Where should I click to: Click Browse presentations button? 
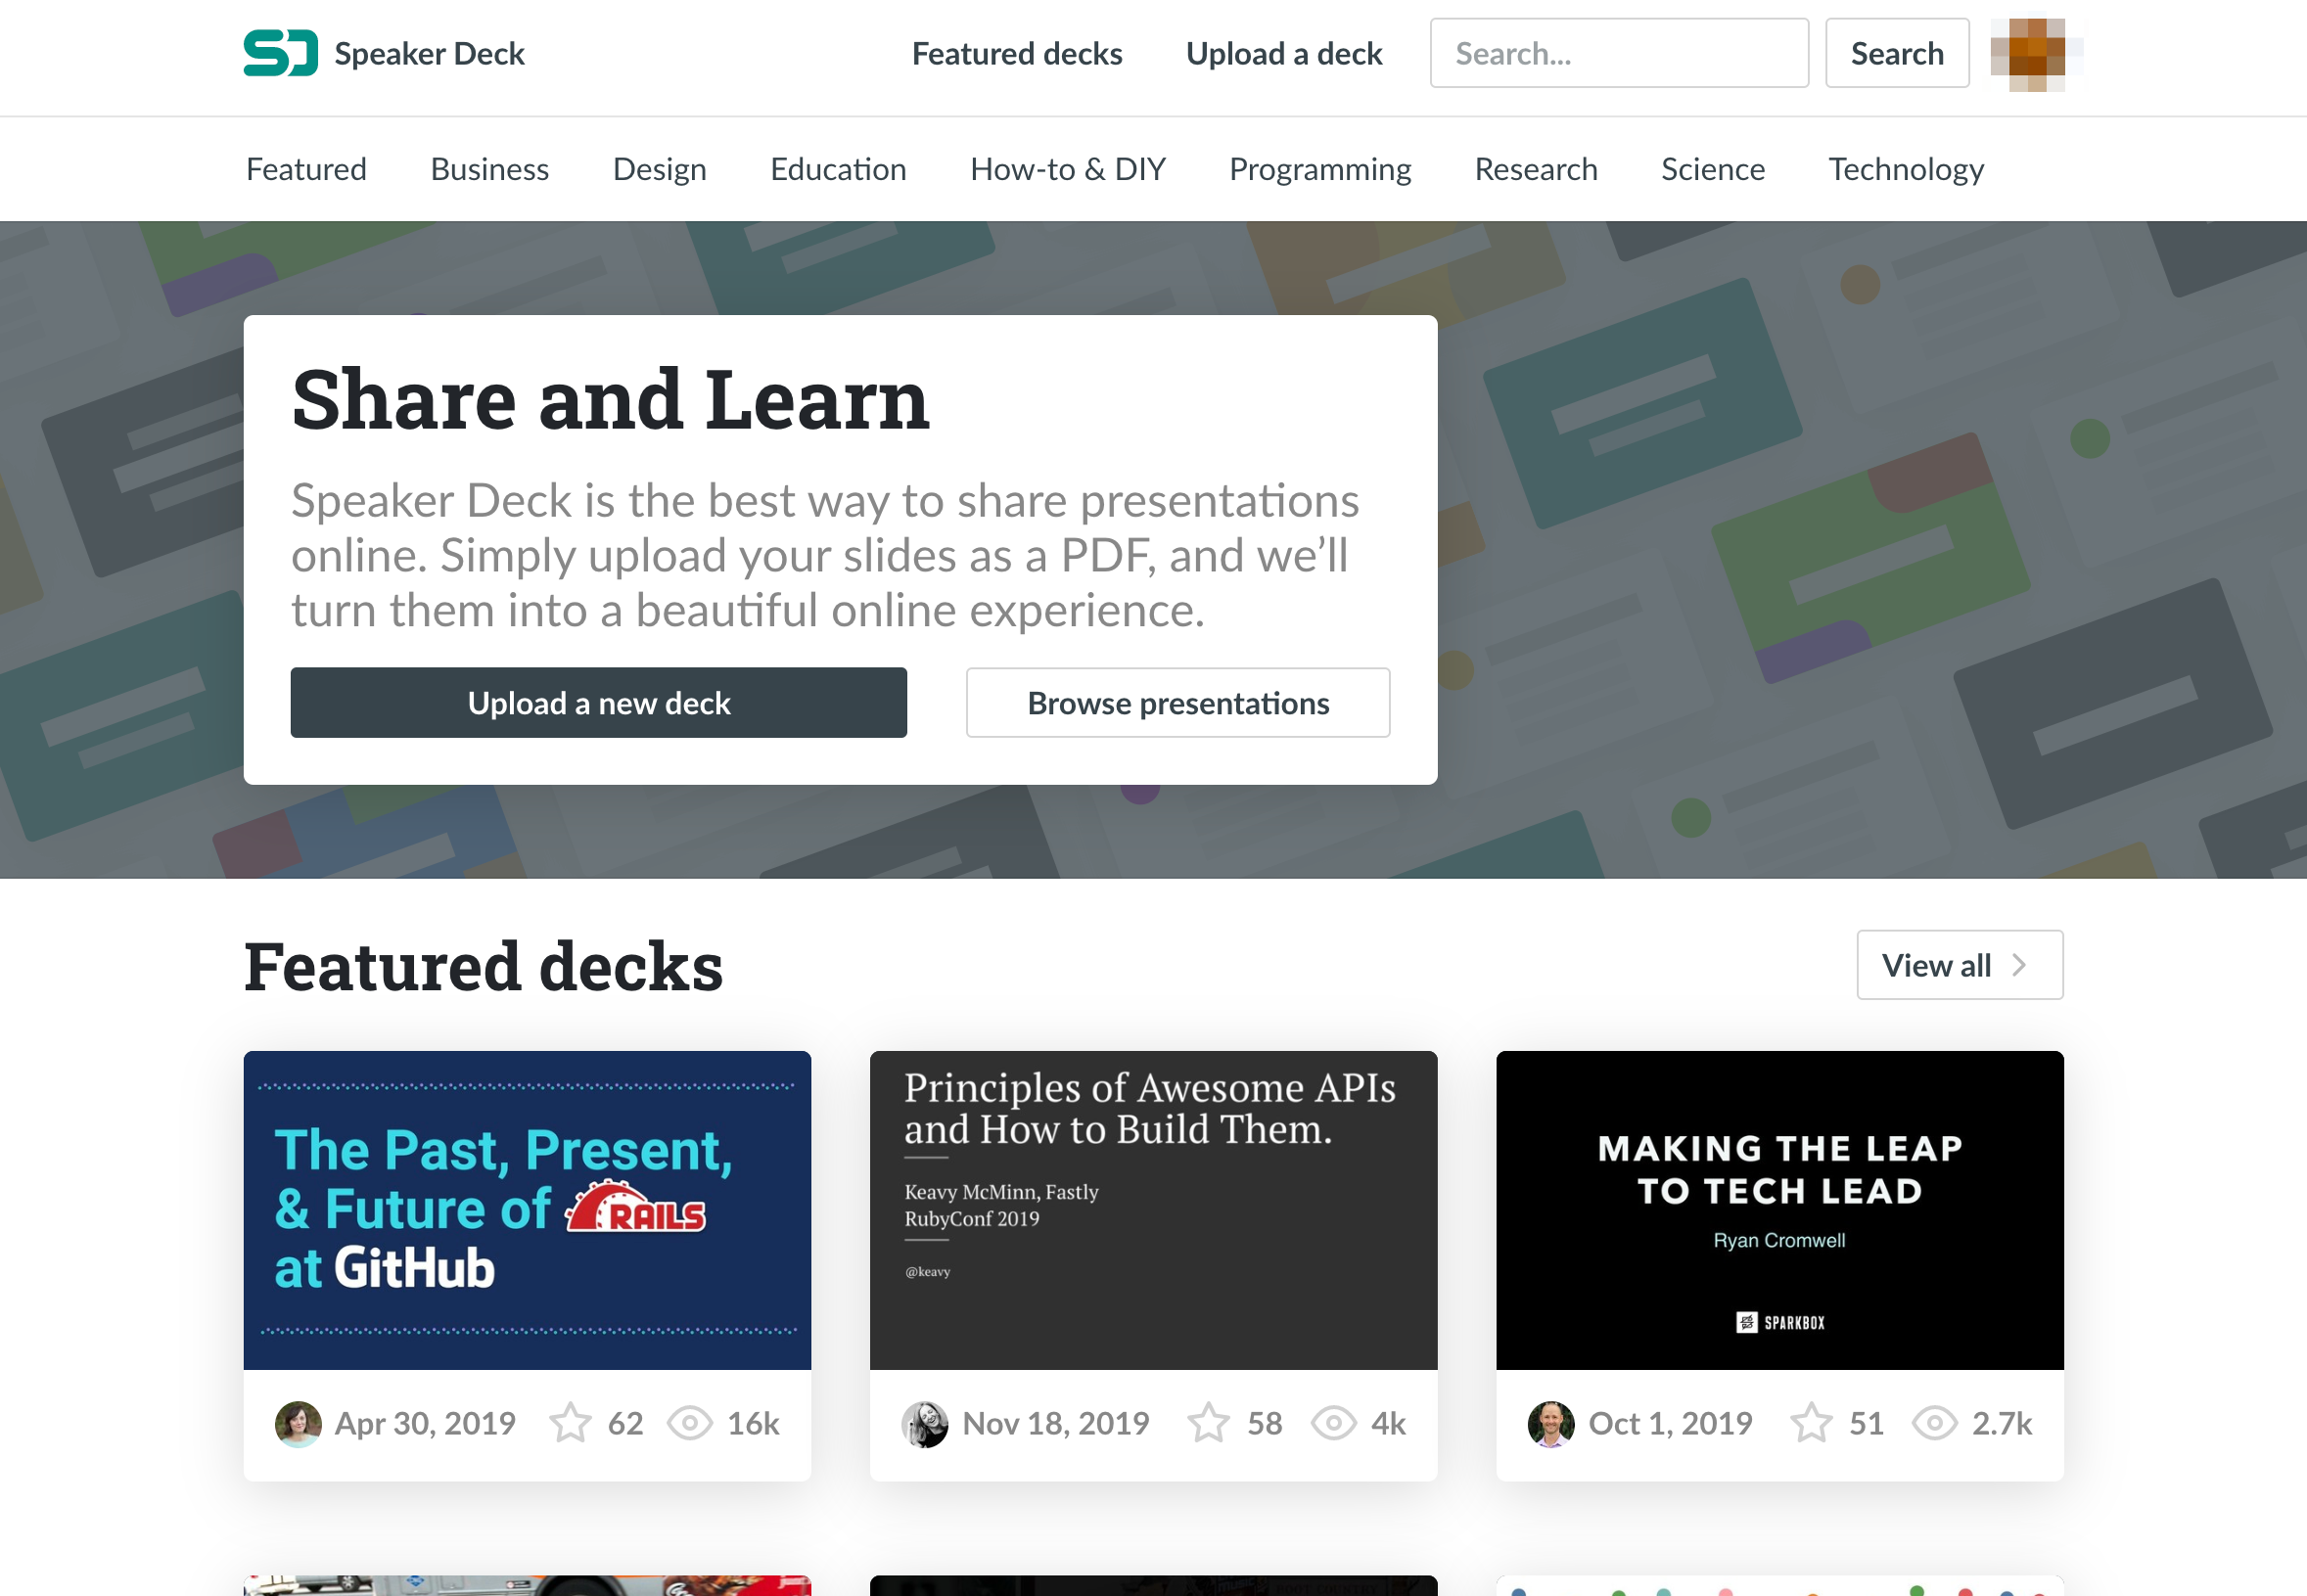(1178, 703)
